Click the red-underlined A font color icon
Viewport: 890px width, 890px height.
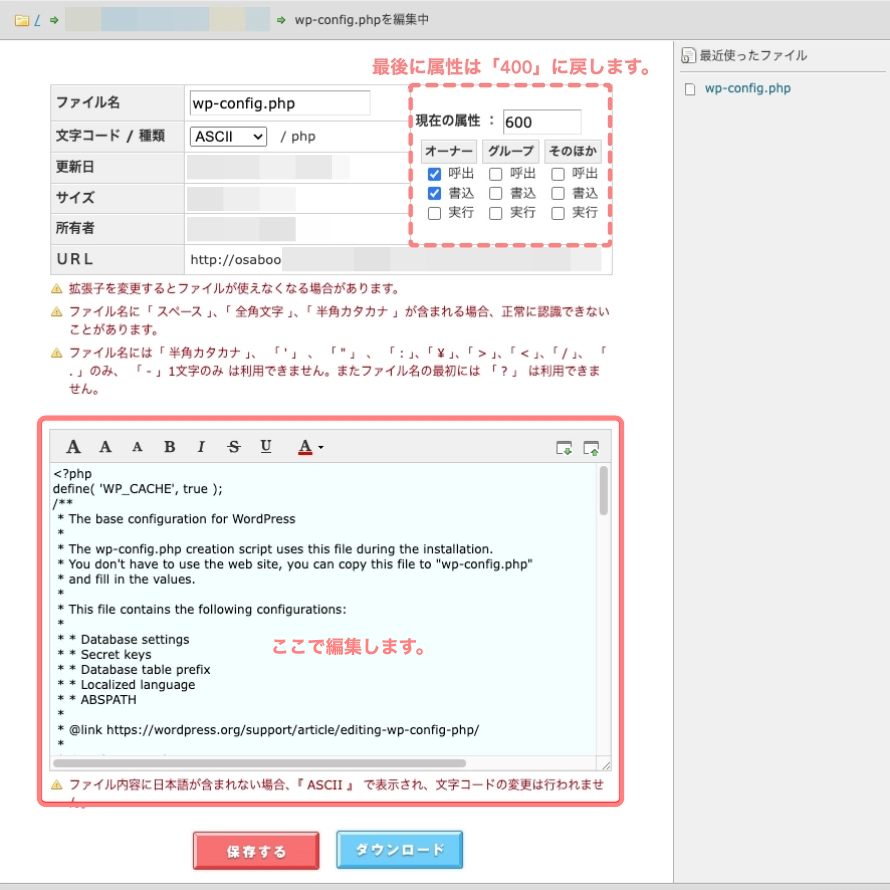coord(305,447)
